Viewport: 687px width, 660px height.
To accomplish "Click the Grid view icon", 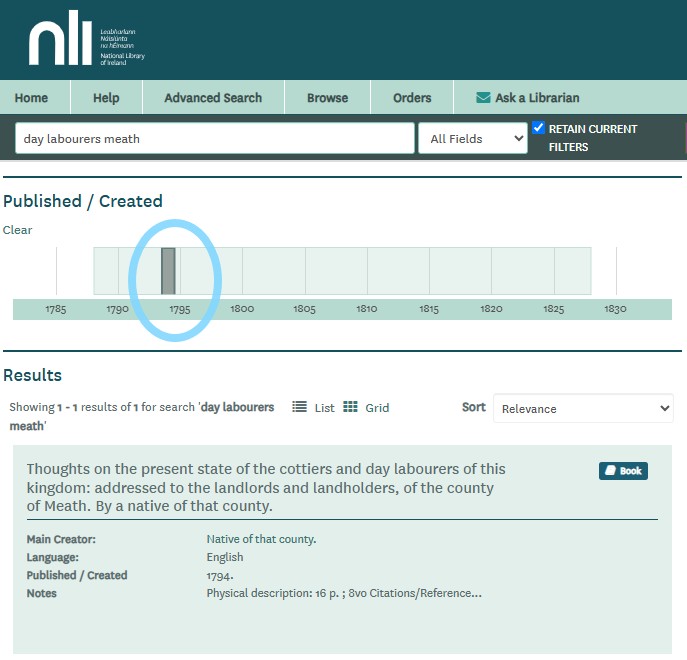I will pos(350,407).
